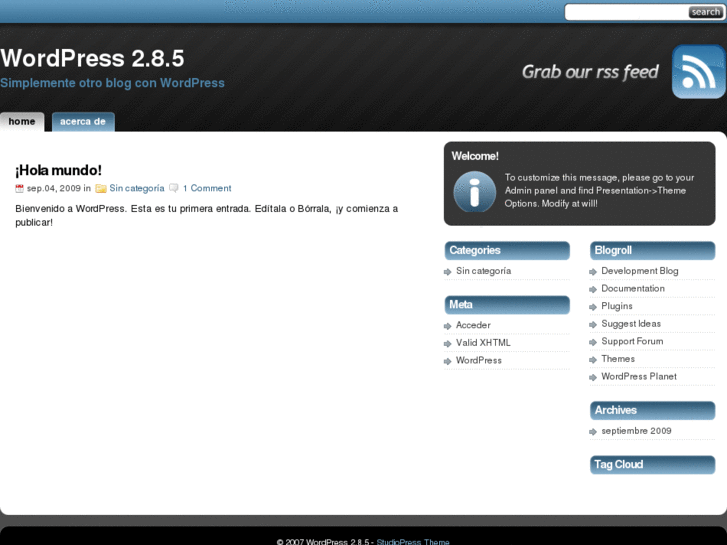The width and height of the screenshot is (727, 545).
Task: Click the blue info icon in Welcome box
Action: tap(474, 192)
